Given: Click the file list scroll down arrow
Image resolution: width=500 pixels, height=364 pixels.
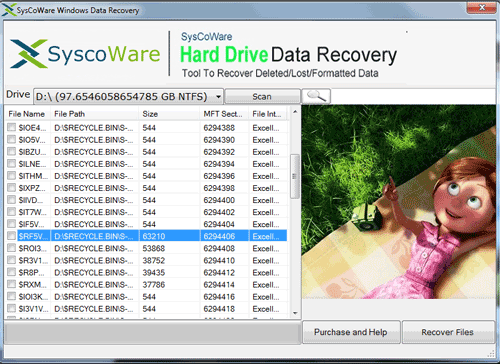Looking at the screenshot, I should pyautogui.click(x=295, y=313).
